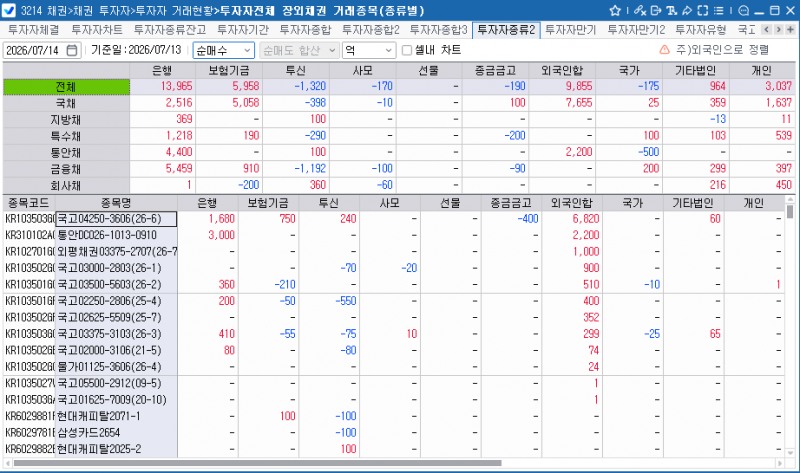Switch to the 투자자체결 tab

pyautogui.click(x=34, y=30)
